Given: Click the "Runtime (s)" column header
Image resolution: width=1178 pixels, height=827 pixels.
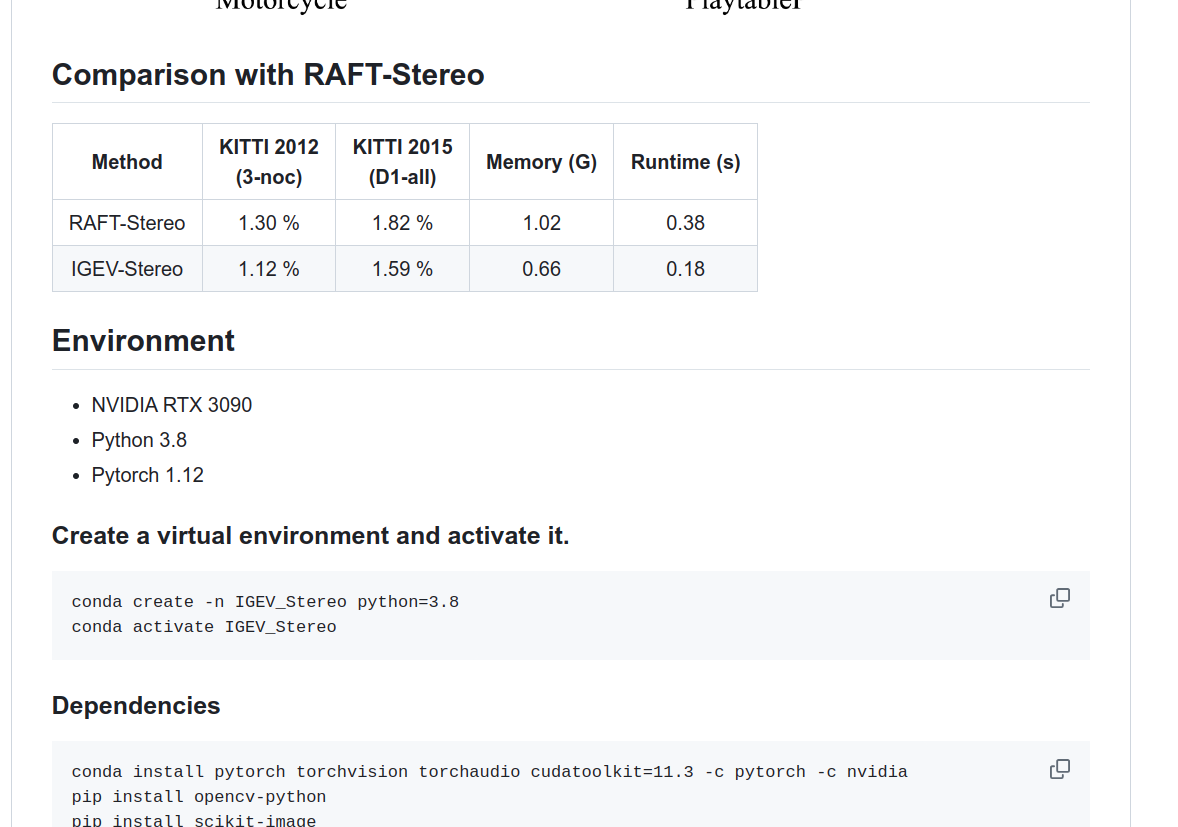Looking at the screenshot, I should [x=685, y=162].
